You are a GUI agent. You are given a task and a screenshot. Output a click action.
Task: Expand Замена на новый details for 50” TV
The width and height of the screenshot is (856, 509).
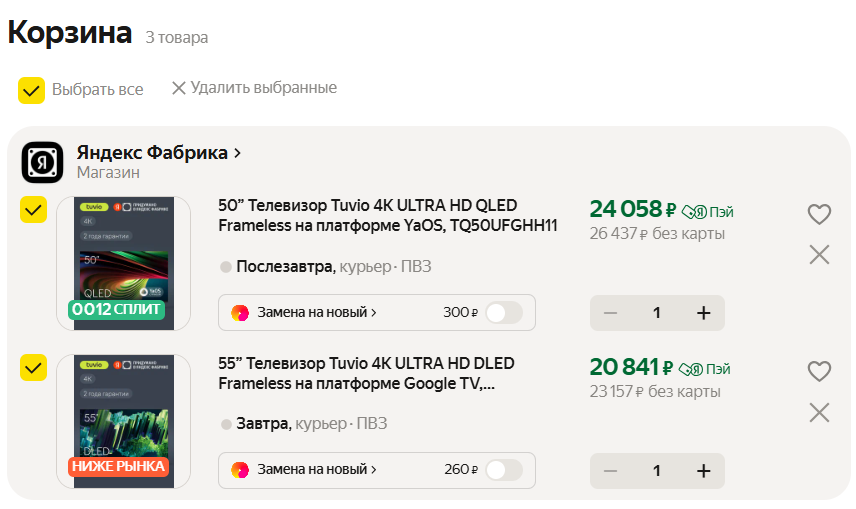[316, 313]
